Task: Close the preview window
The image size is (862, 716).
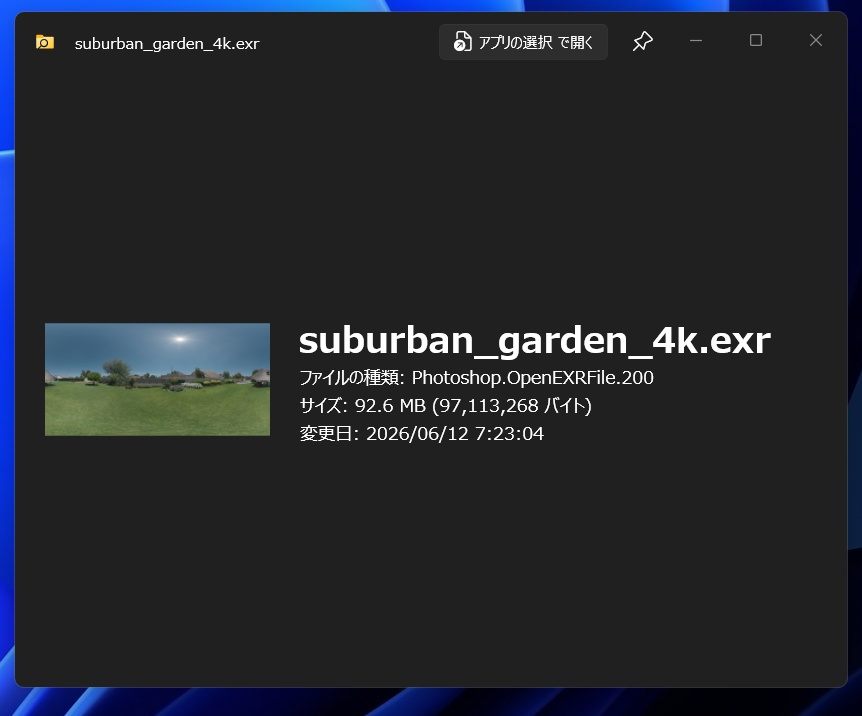Action: tap(816, 41)
